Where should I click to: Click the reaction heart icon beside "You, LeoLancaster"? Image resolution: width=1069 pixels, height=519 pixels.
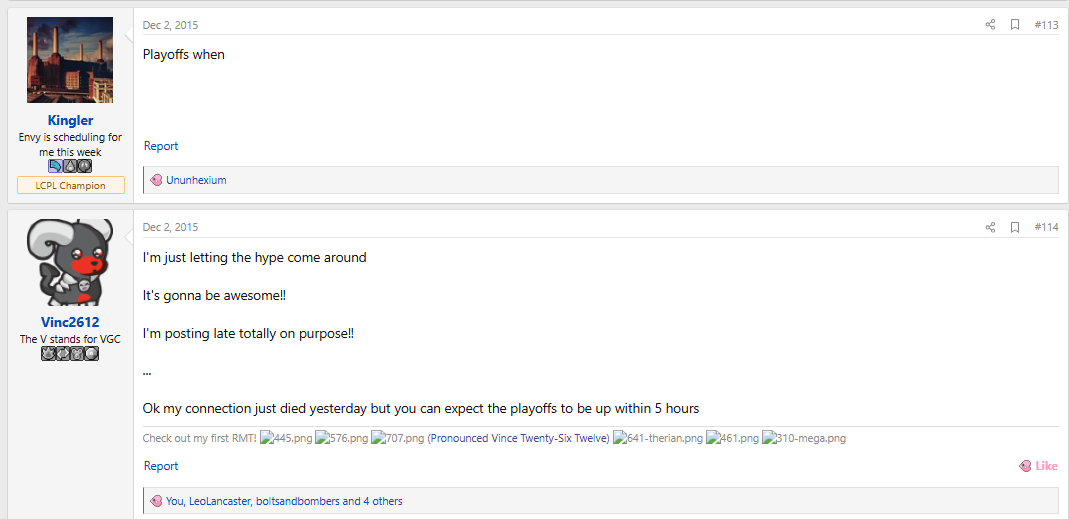pos(156,501)
